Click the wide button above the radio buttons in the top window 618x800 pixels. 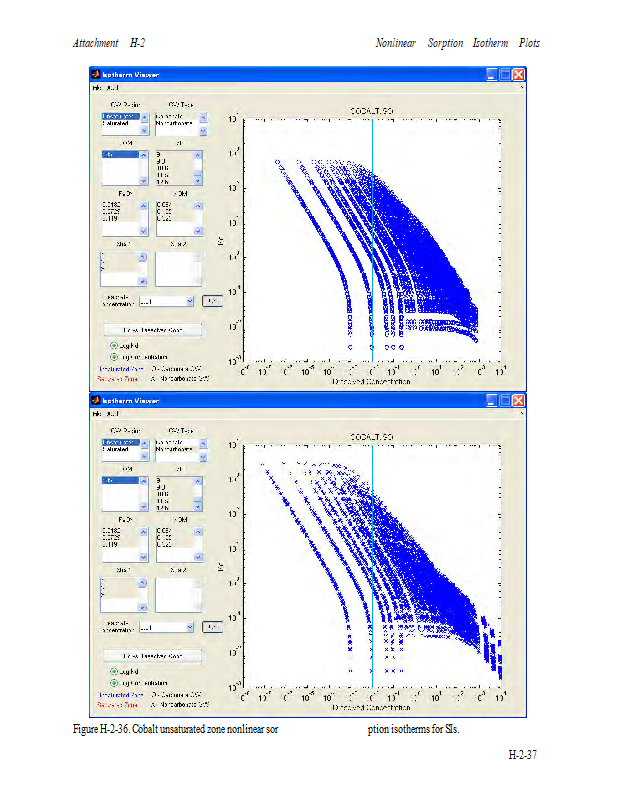(153, 329)
